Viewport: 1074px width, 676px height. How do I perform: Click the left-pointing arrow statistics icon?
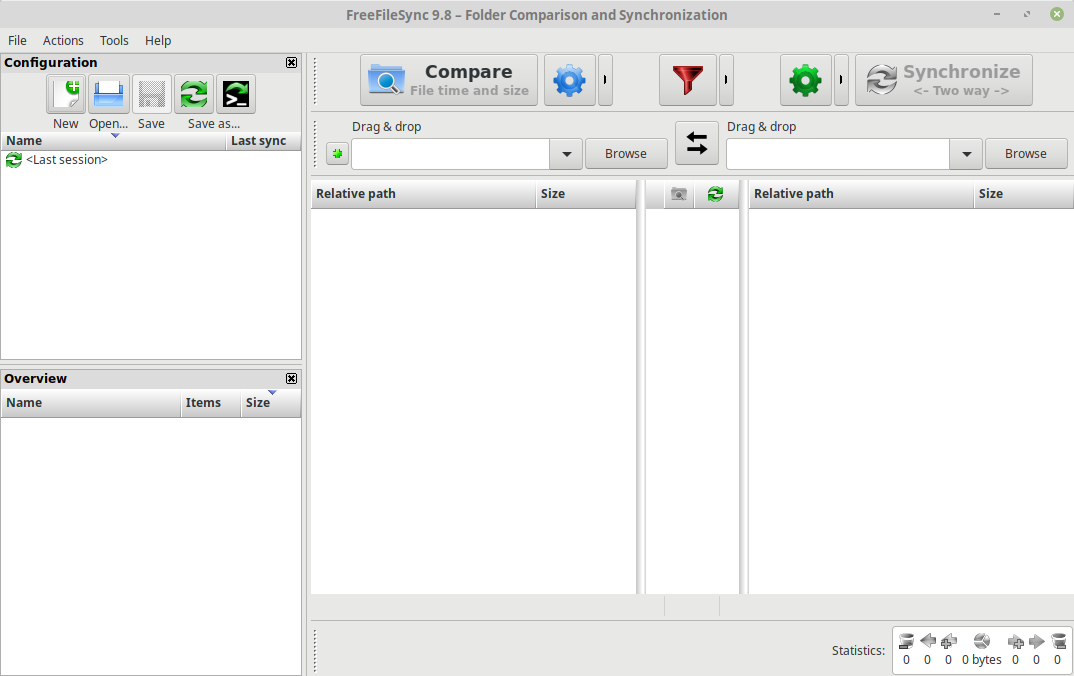[927, 641]
